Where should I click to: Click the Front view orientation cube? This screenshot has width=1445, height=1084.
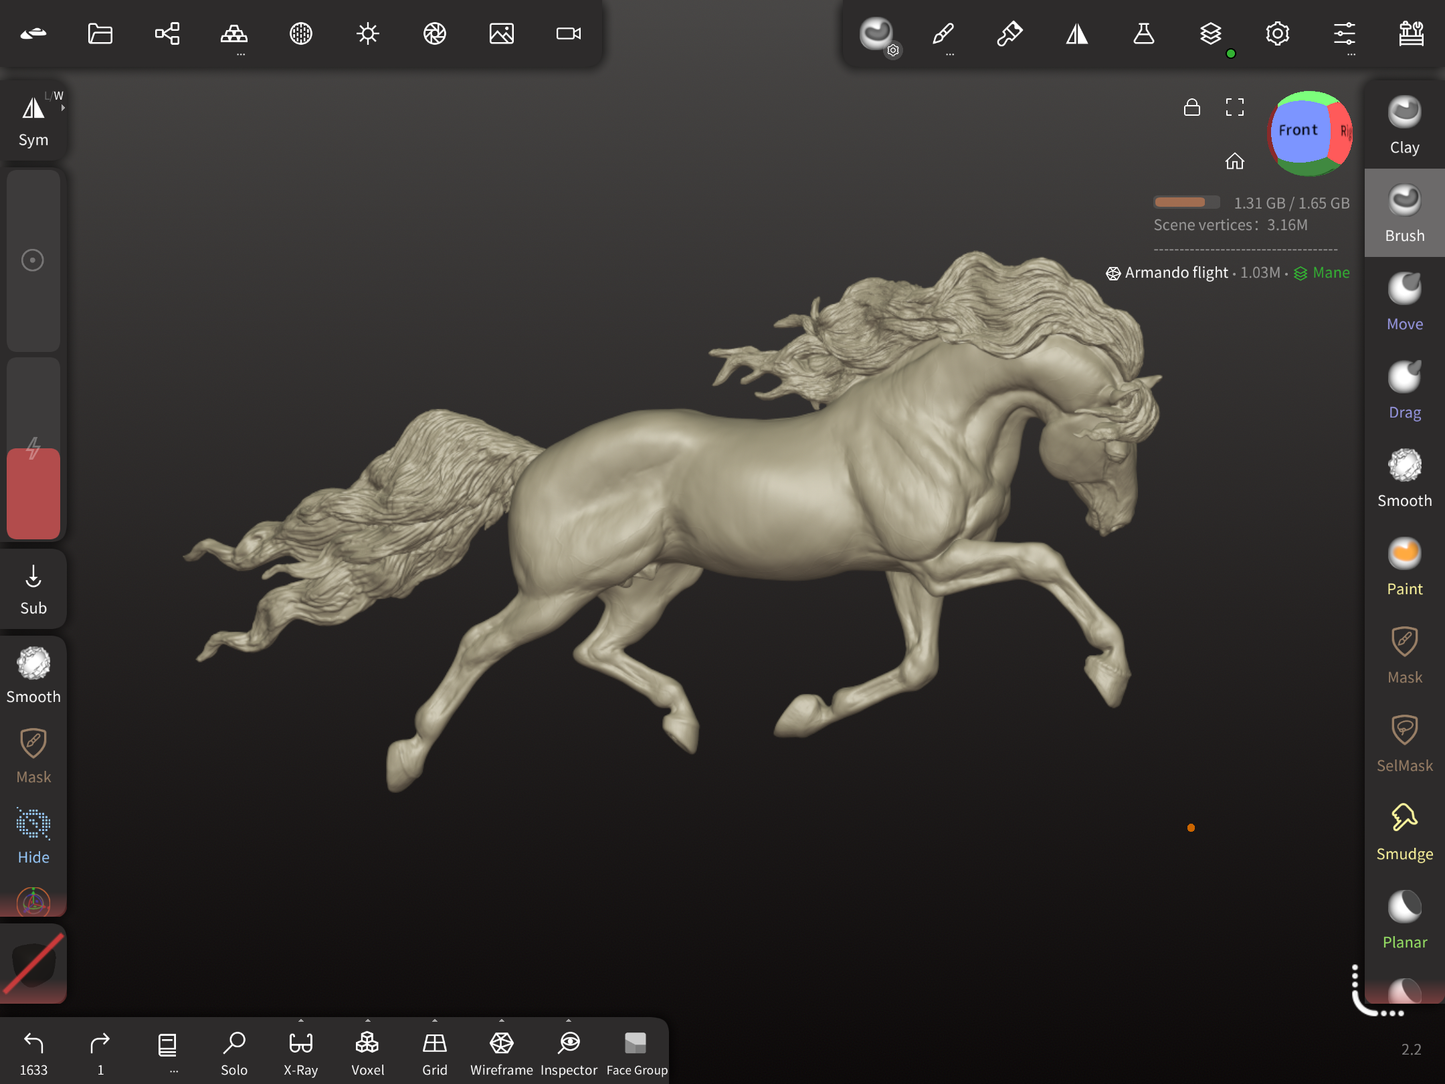pyautogui.click(x=1300, y=131)
